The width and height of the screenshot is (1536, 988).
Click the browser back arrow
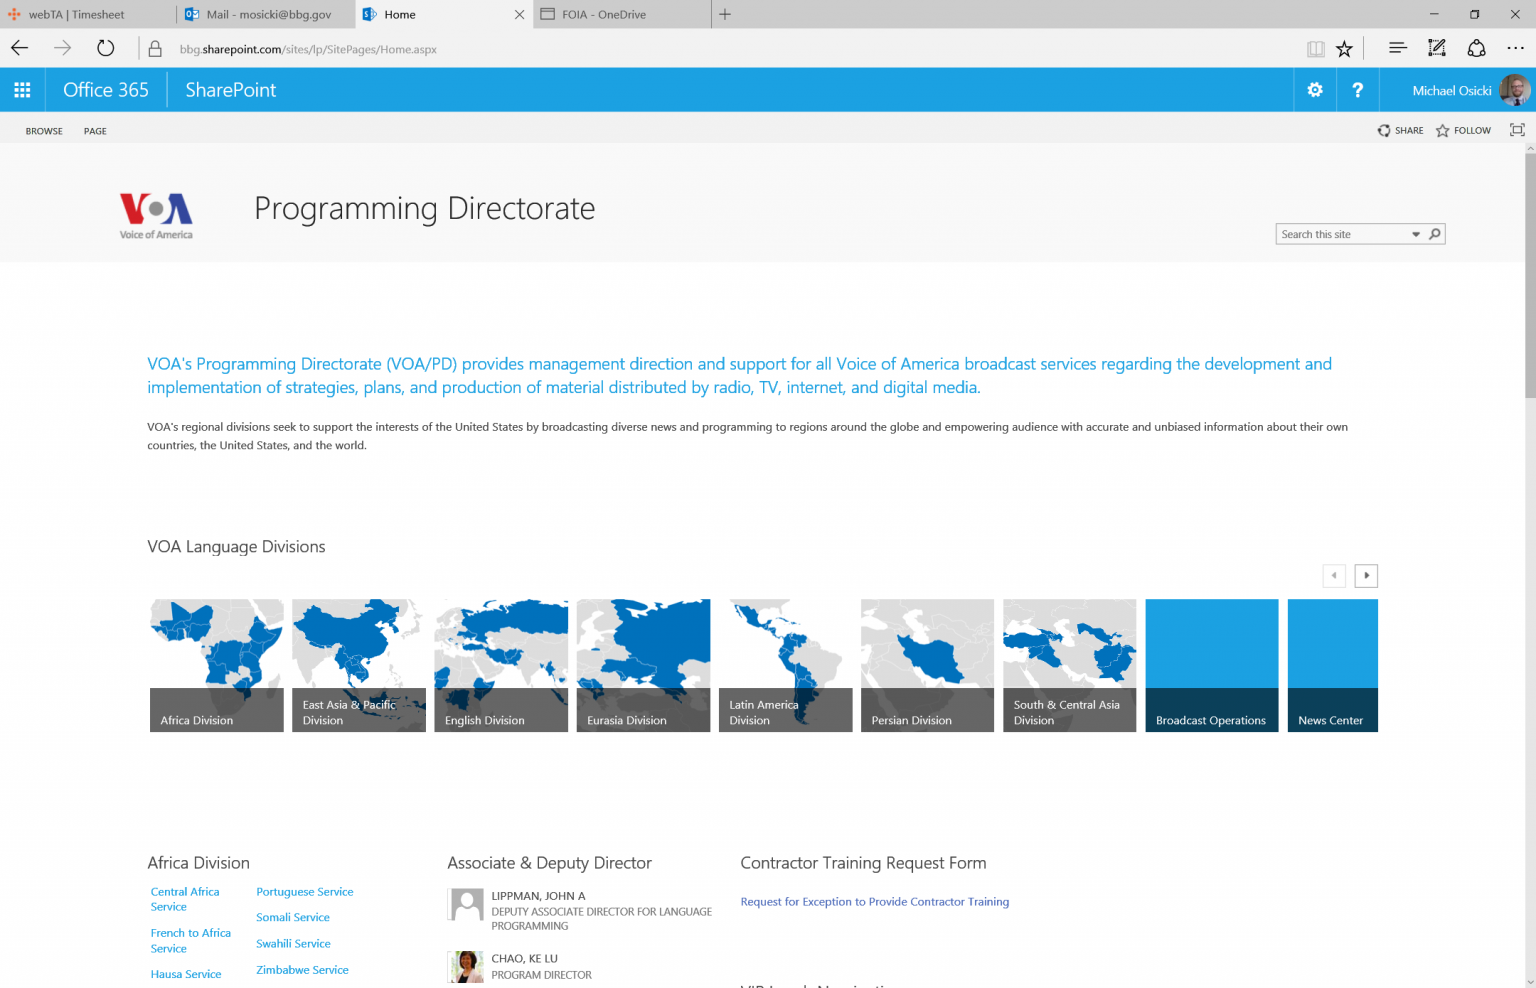[x=20, y=48]
